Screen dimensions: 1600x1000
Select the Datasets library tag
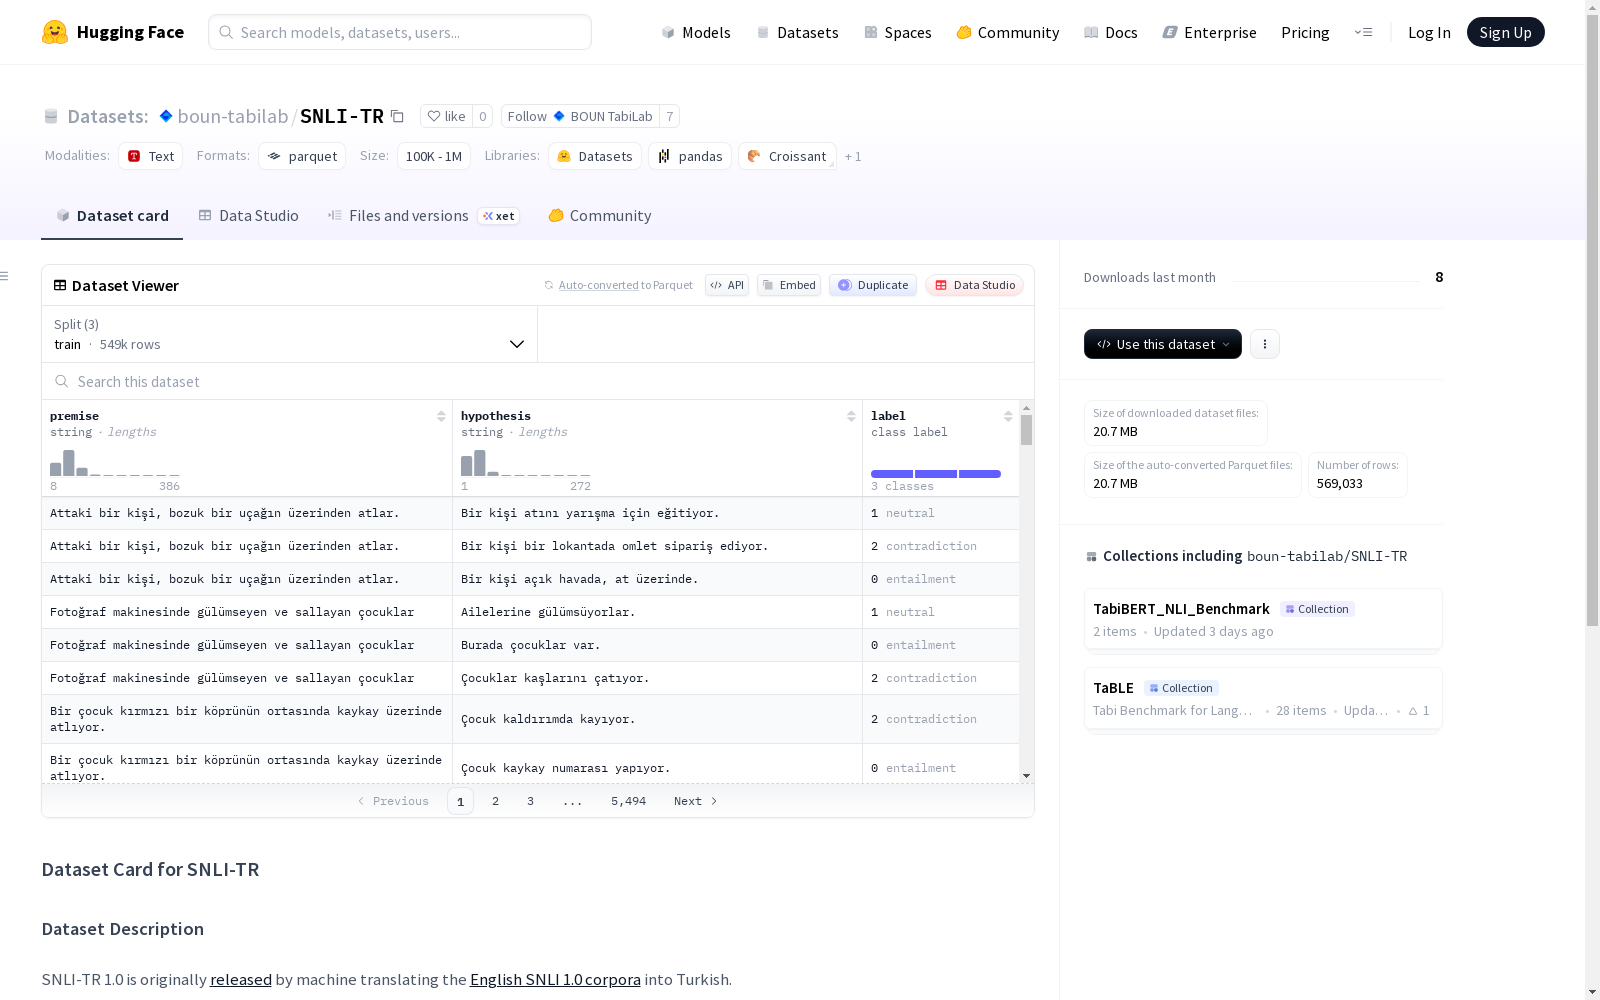click(595, 156)
